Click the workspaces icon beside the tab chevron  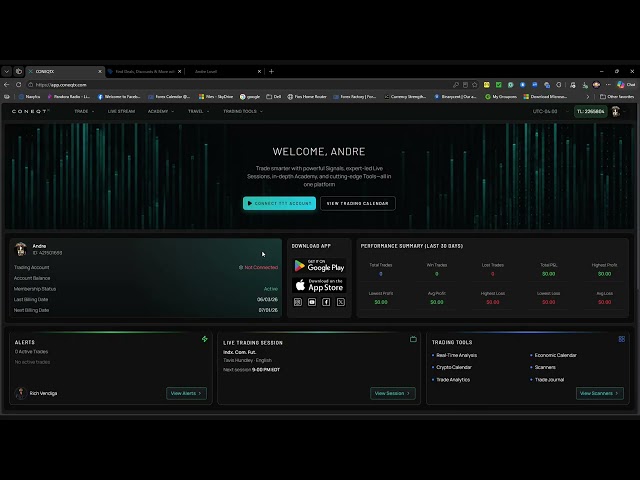coord(19,71)
